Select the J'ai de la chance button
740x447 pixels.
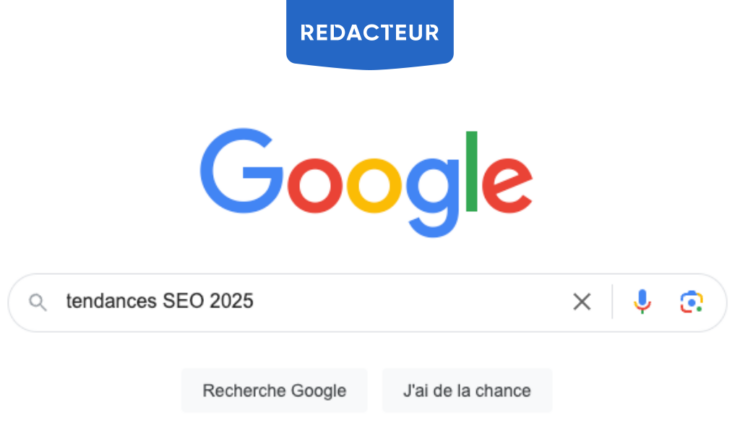click(x=467, y=391)
